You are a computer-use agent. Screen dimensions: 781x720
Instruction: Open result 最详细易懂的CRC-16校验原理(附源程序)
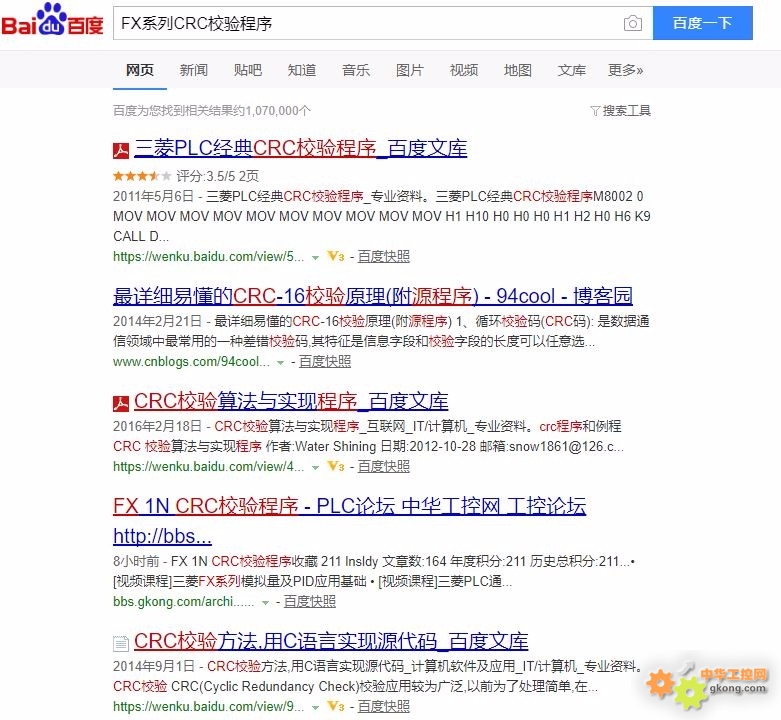click(373, 296)
